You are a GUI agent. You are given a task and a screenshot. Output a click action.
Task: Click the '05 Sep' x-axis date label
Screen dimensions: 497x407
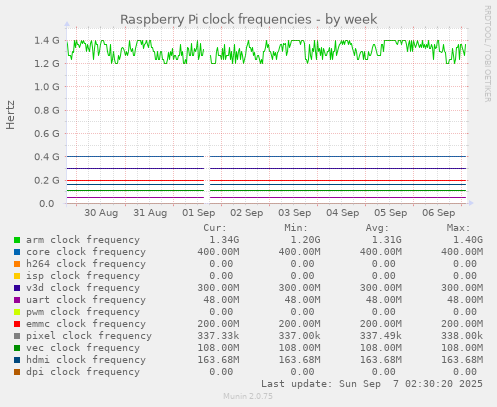[391, 213]
